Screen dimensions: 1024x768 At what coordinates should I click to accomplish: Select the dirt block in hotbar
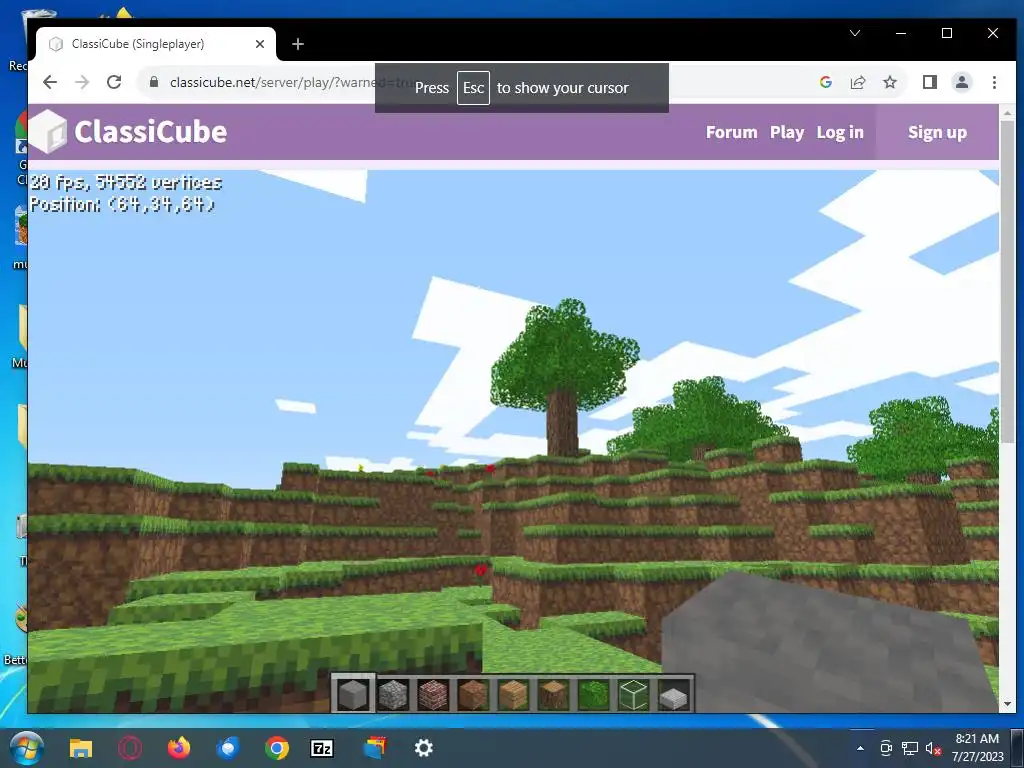coord(473,694)
